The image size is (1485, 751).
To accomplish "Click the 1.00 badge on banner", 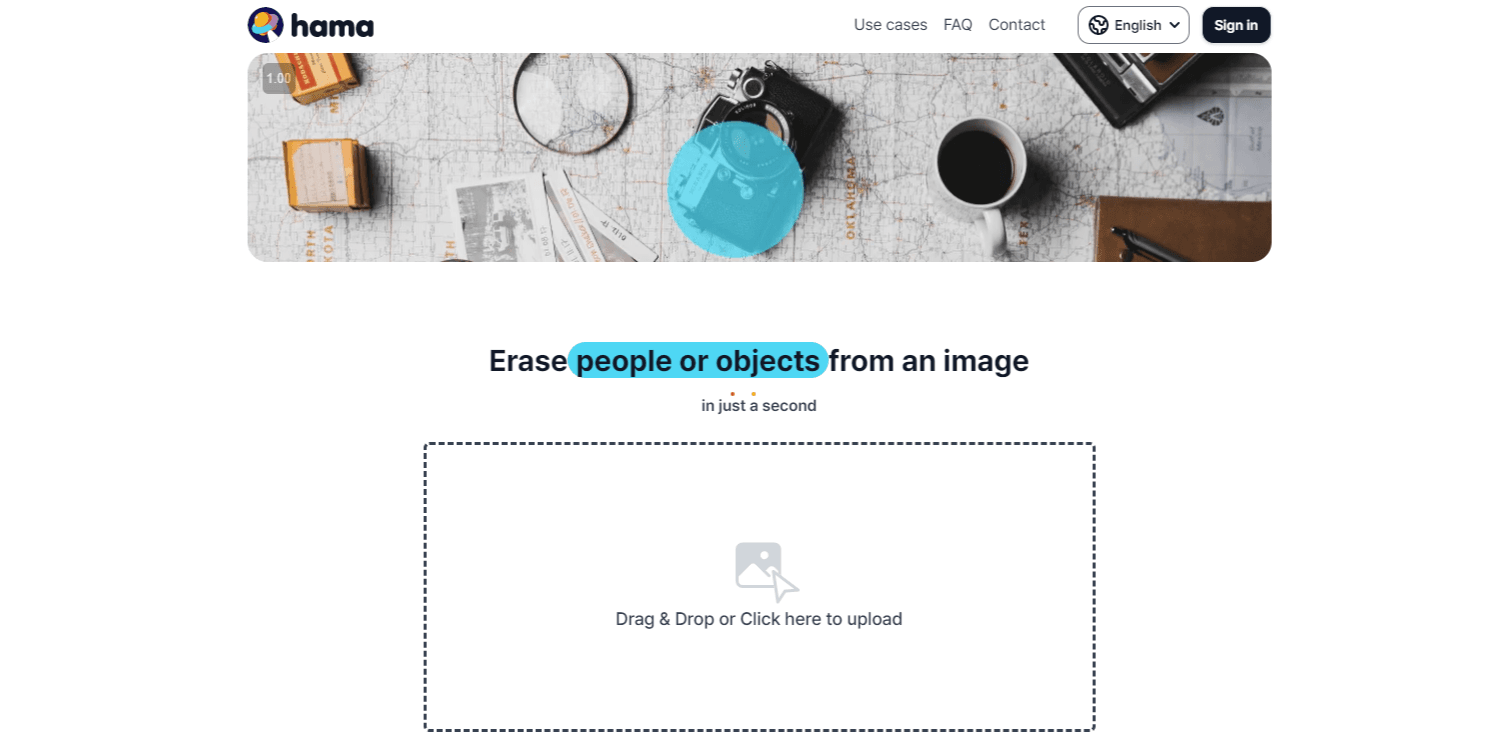I will pyautogui.click(x=278, y=78).
